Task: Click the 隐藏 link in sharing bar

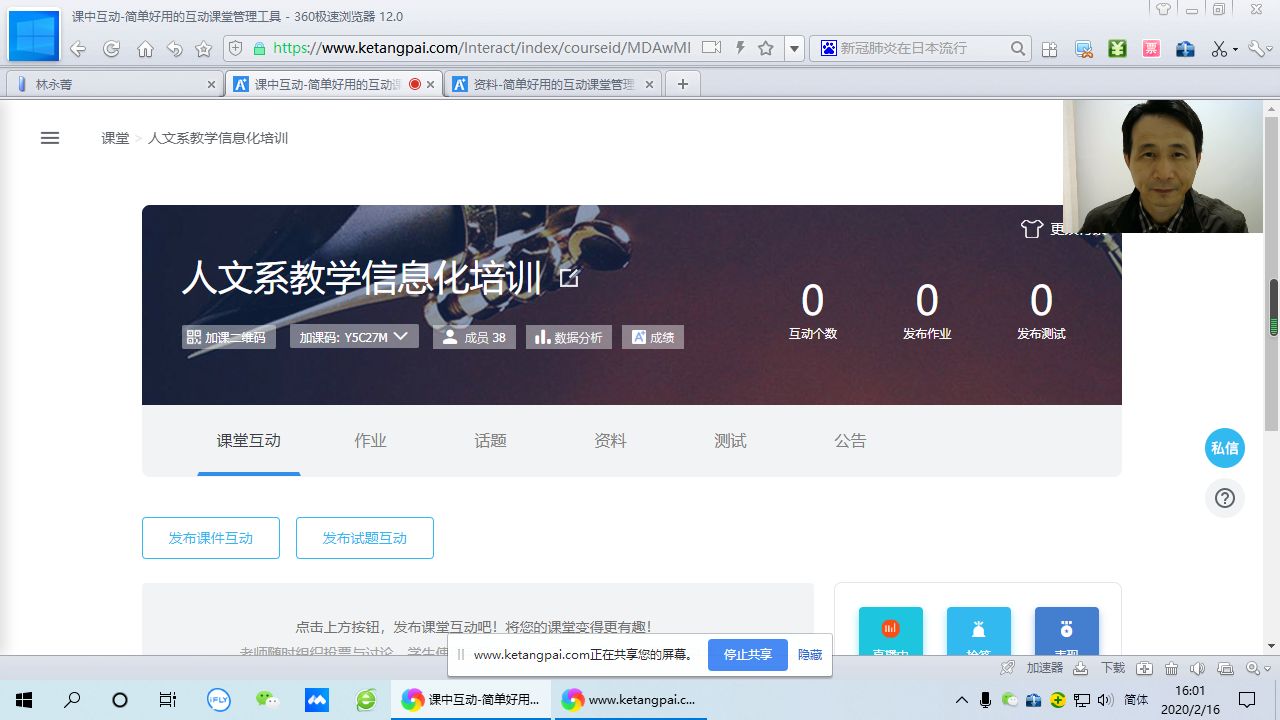Action: coord(810,655)
